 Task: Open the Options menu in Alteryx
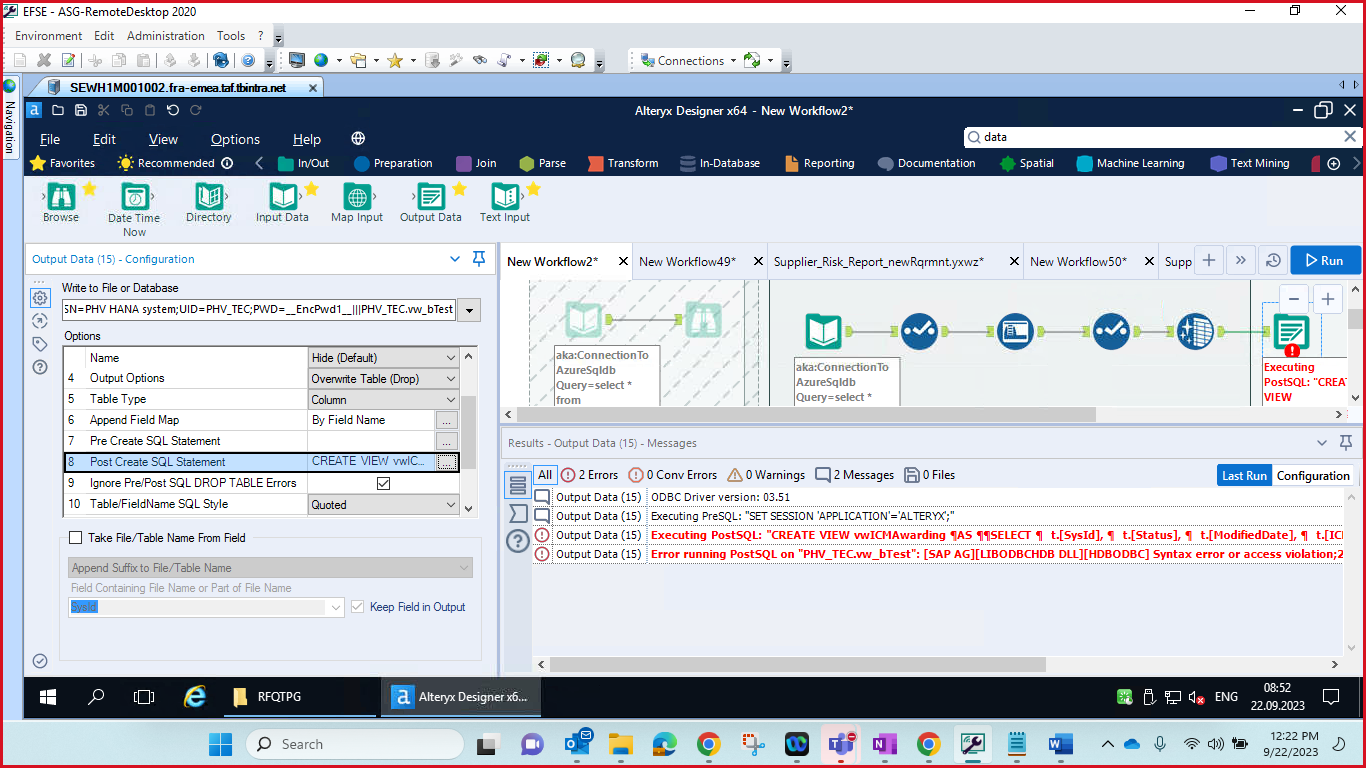[236, 139]
